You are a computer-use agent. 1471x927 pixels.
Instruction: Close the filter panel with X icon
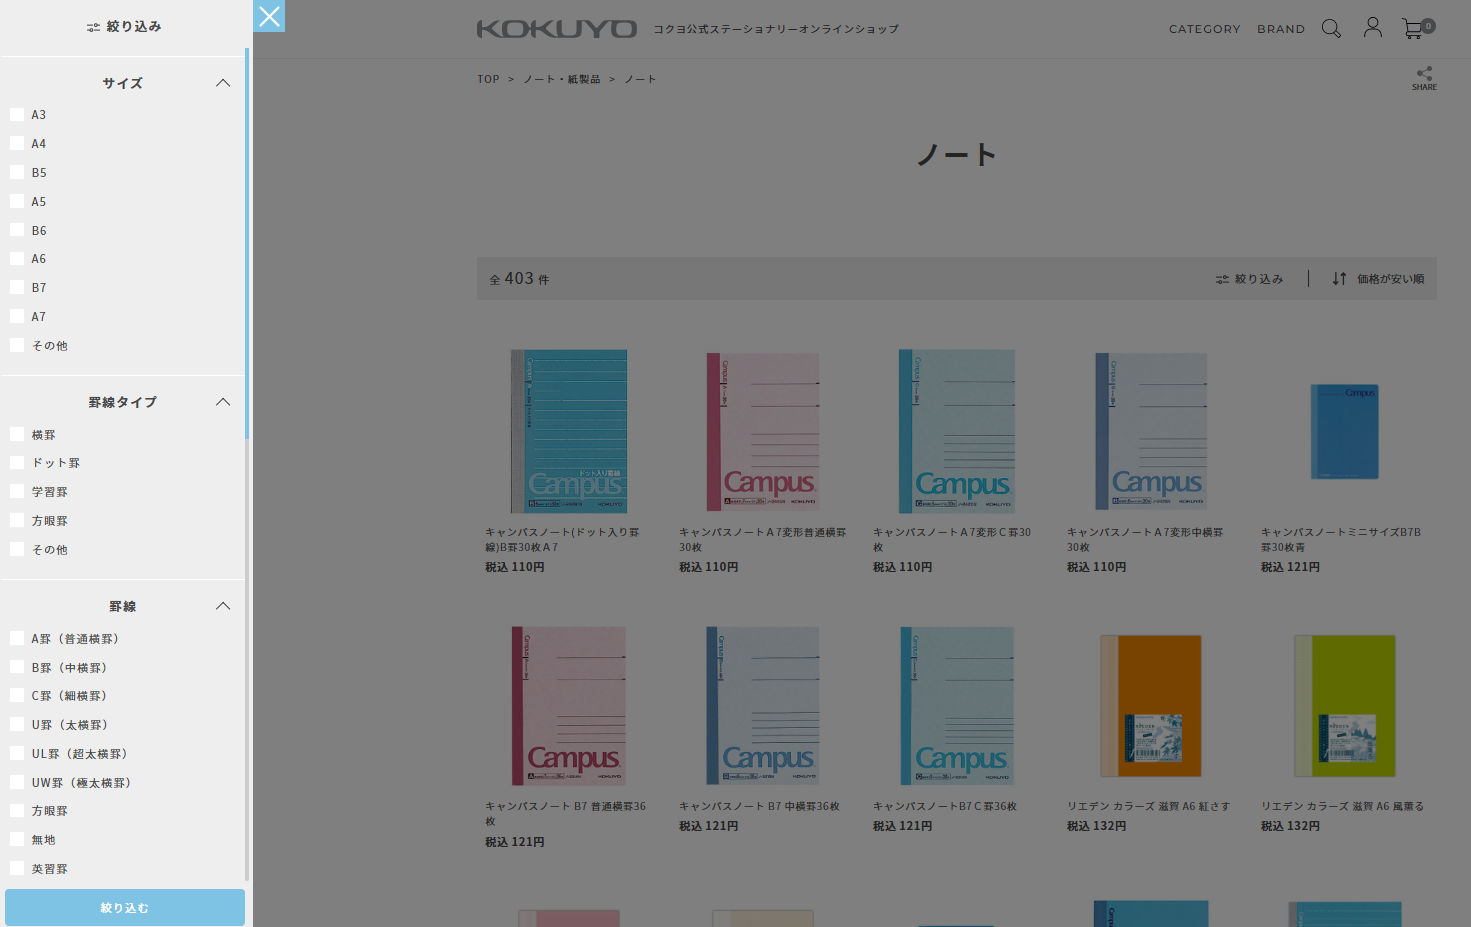[x=269, y=16]
